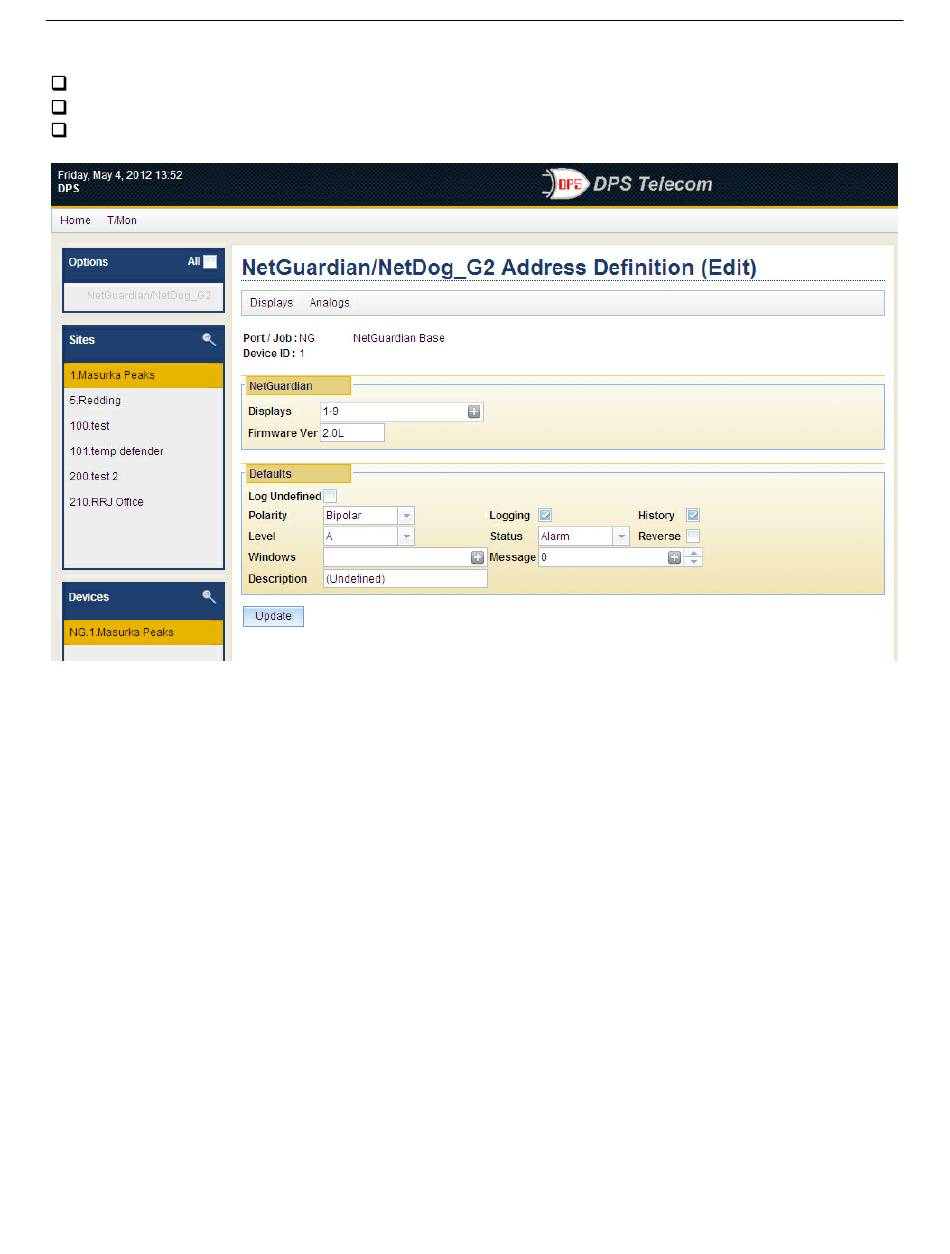
Task: Click the Update button
Action: pos(273,616)
